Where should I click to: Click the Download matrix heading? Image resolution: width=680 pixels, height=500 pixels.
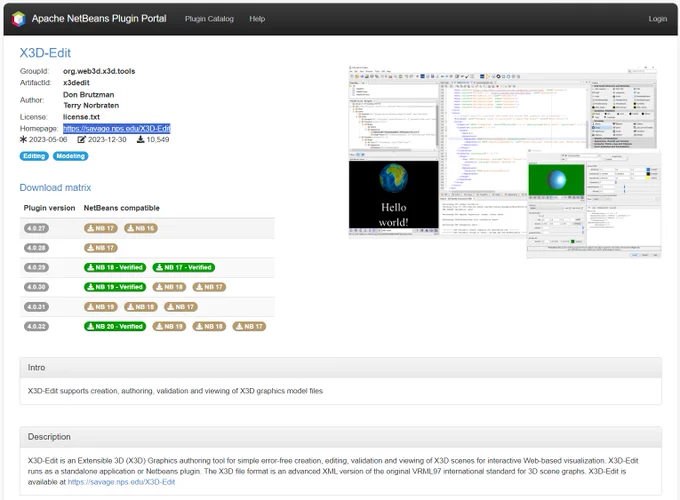pyautogui.click(x=55, y=187)
